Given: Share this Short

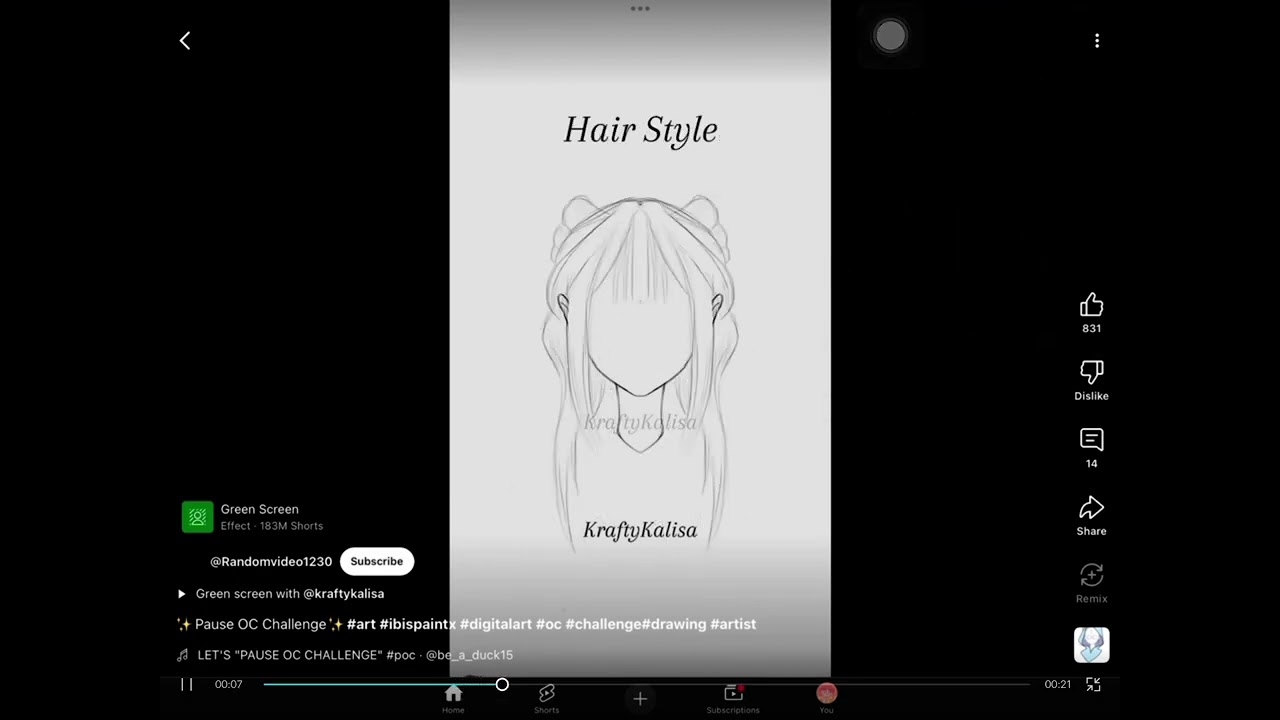Looking at the screenshot, I should [x=1091, y=507].
